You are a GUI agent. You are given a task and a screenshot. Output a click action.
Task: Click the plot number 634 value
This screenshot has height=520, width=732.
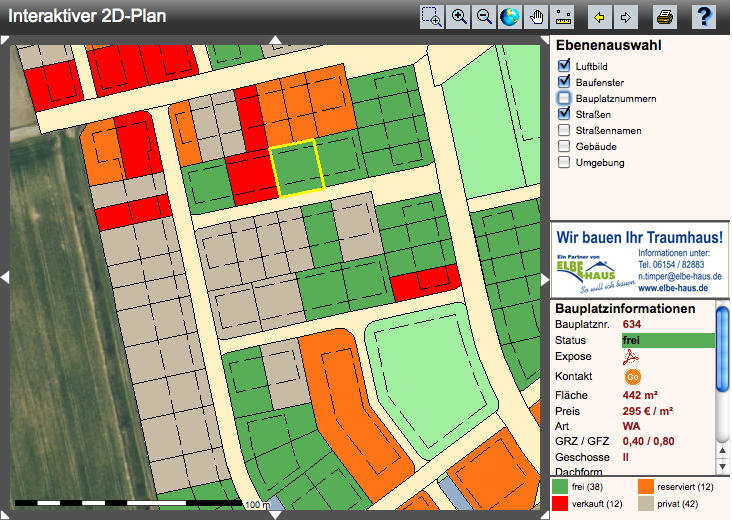pos(632,324)
